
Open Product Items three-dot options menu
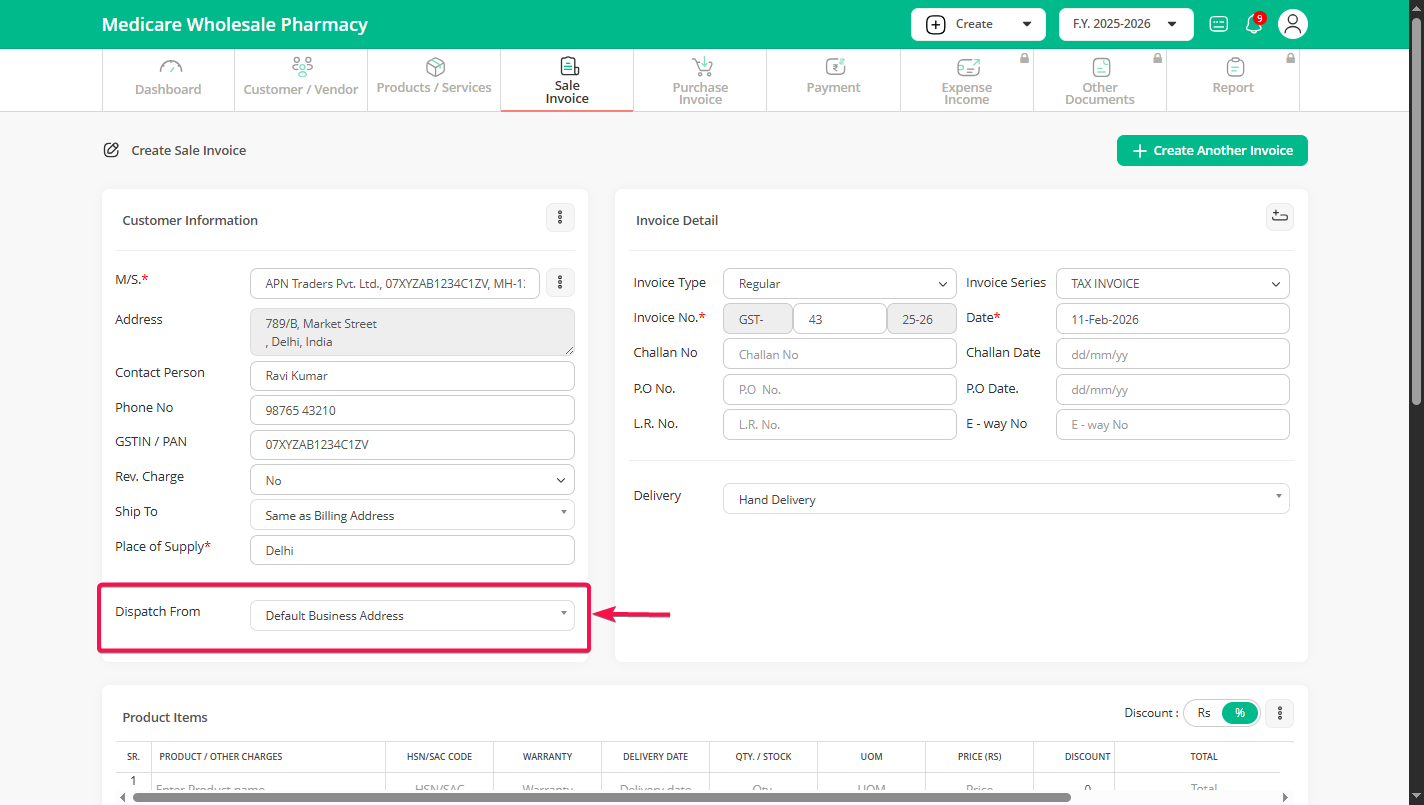(x=1279, y=713)
